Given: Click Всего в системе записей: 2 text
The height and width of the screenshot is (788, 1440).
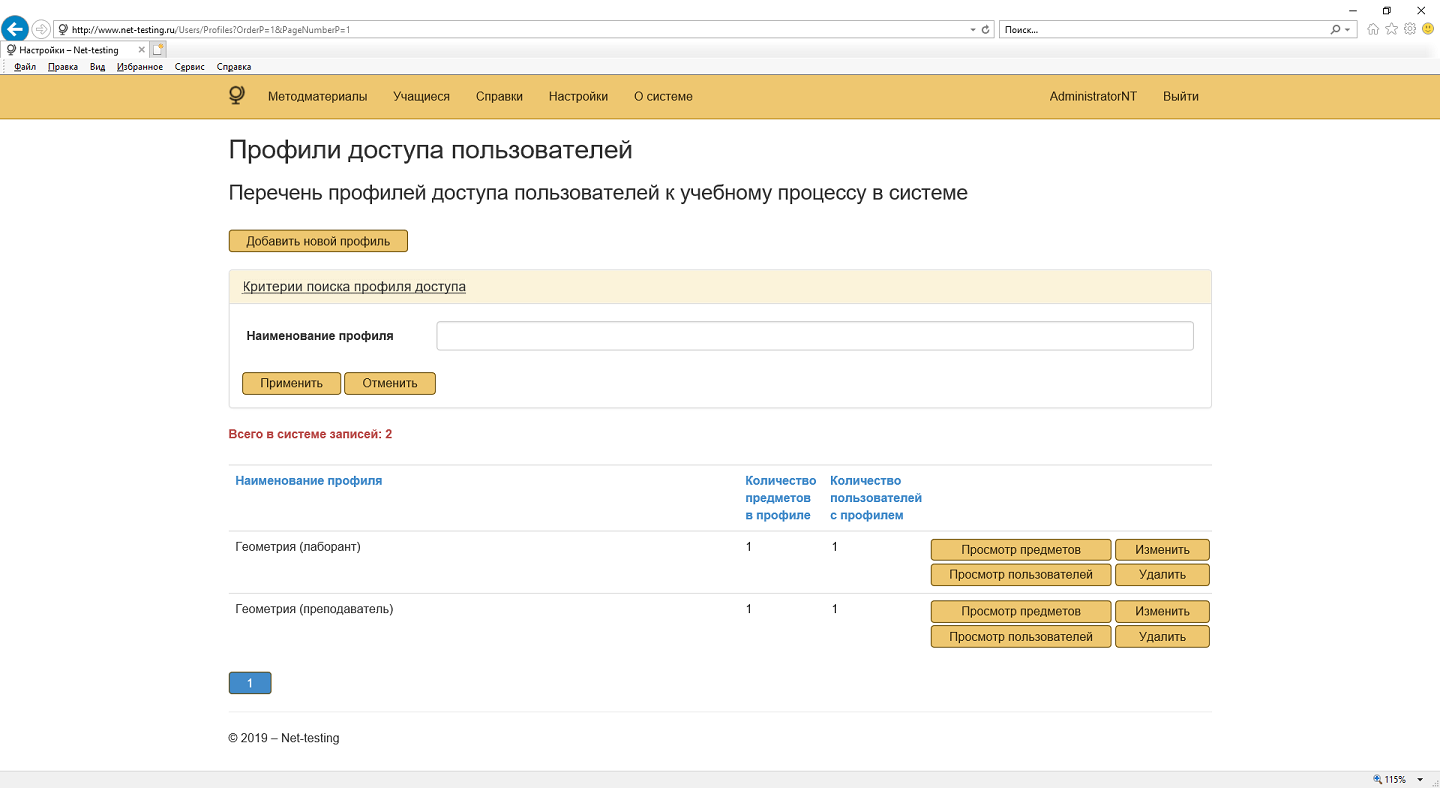Looking at the screenshot, I should [x=310, y=435].
